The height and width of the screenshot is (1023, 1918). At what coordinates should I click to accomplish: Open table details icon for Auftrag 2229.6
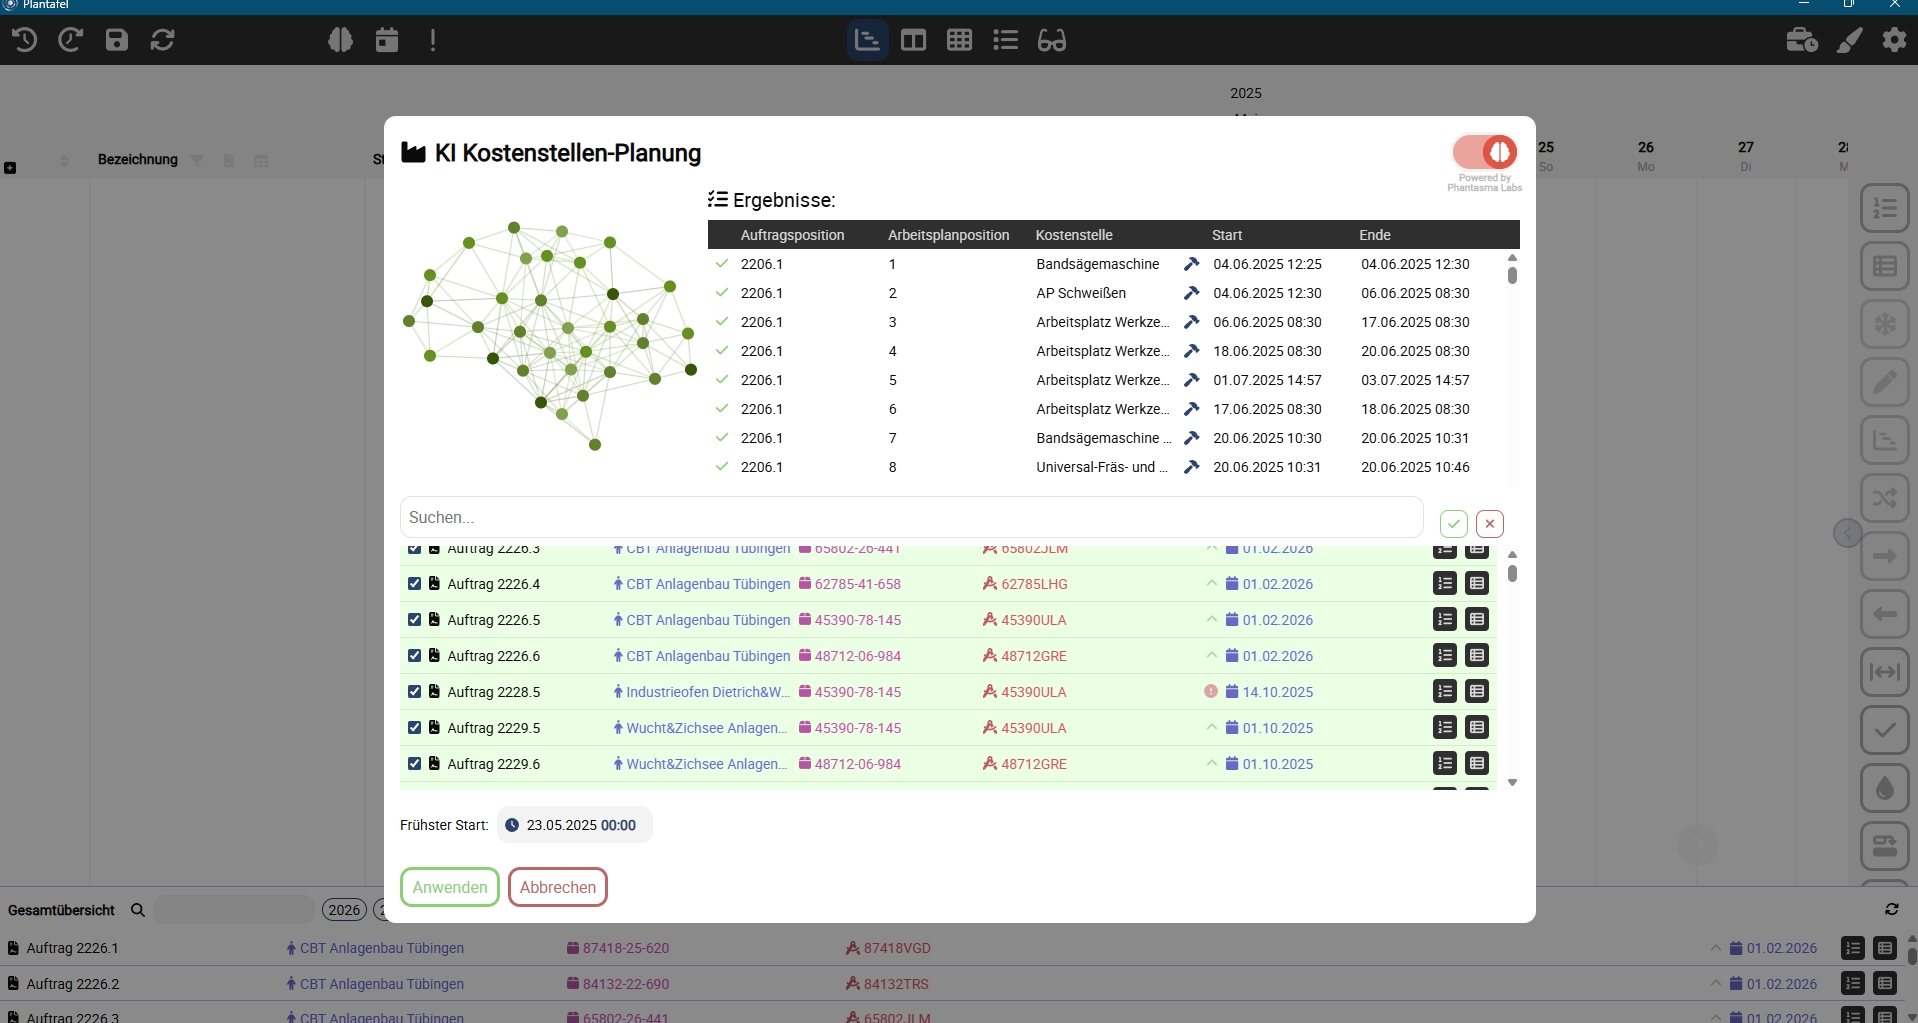(x=1477, y=764)
